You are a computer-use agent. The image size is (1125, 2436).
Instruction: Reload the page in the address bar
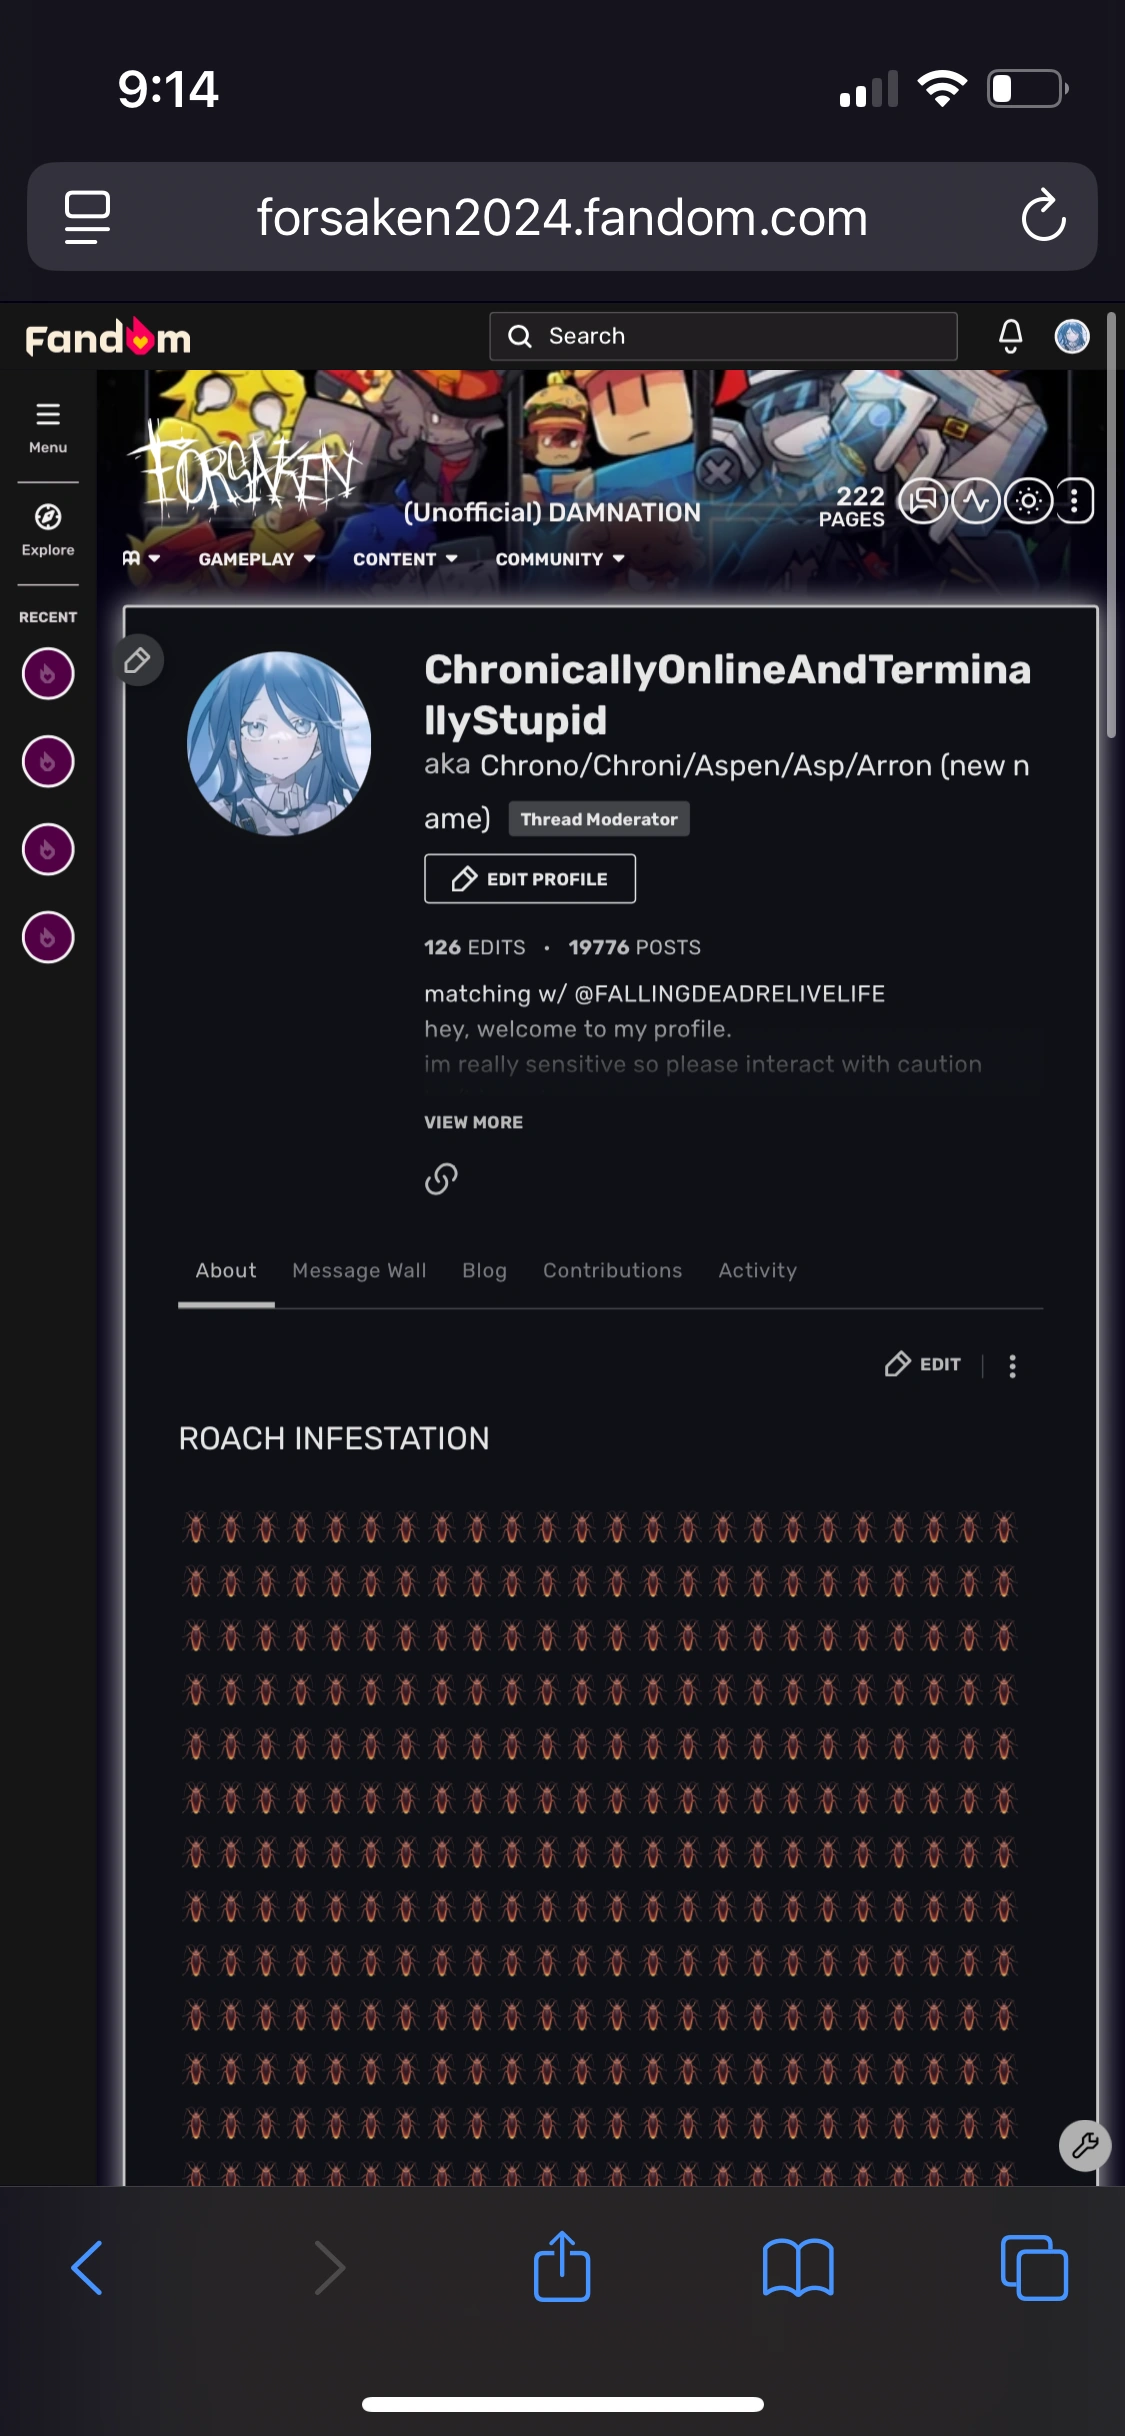(1043, 216)
